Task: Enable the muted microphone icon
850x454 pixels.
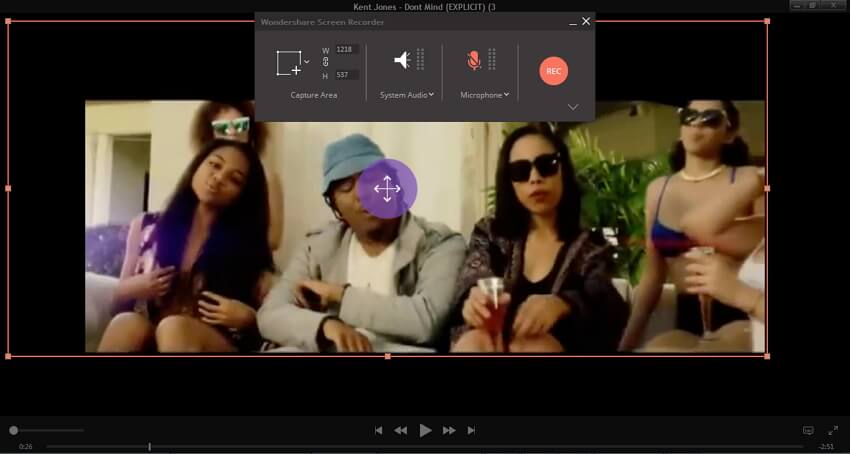Action: coord(474,60)
